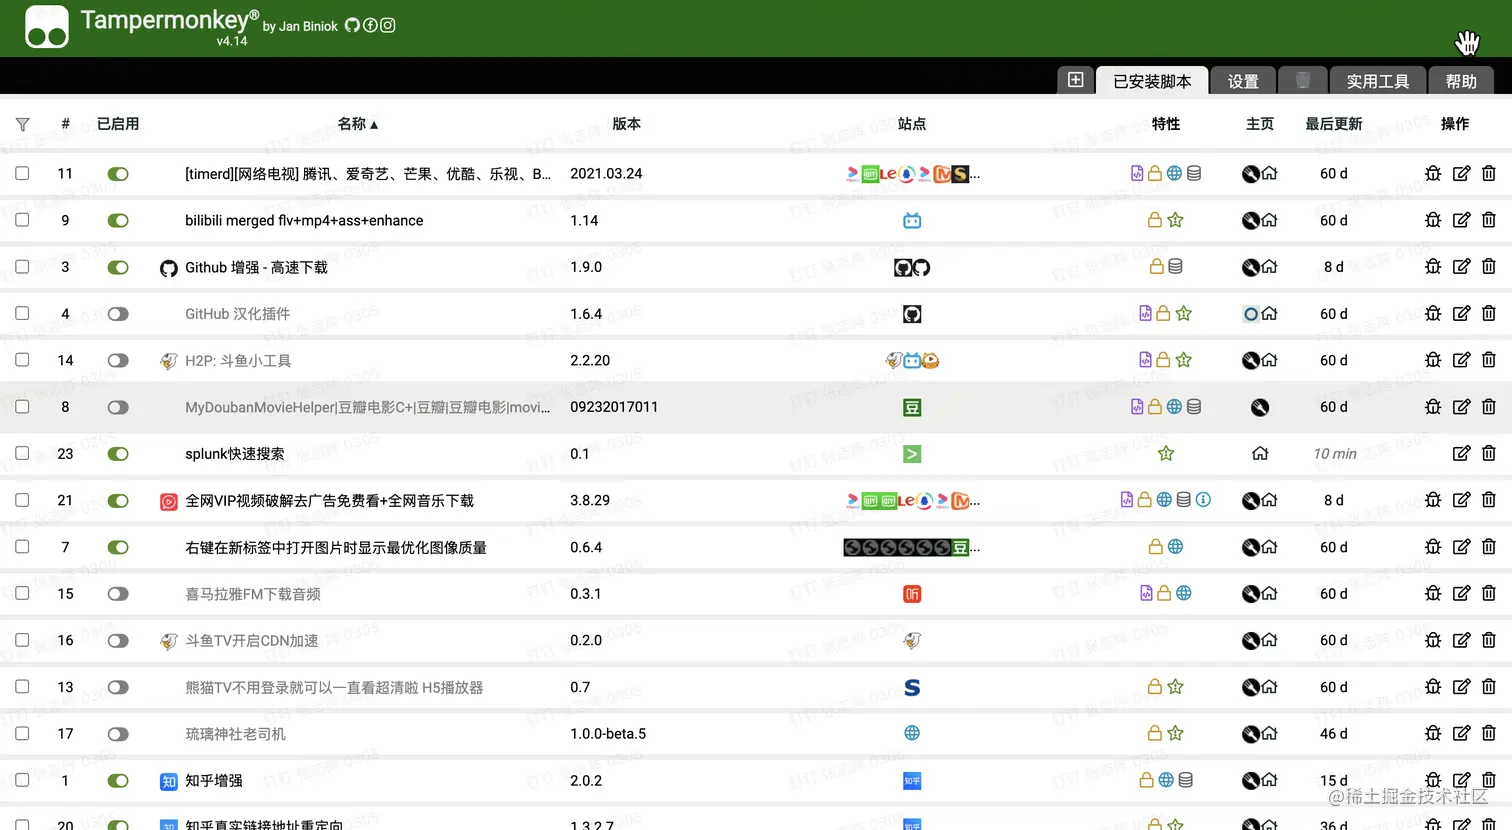Open the new script plus tab
The width and height of the screenshot is (1512, 830).
[x=1075, y=80]
